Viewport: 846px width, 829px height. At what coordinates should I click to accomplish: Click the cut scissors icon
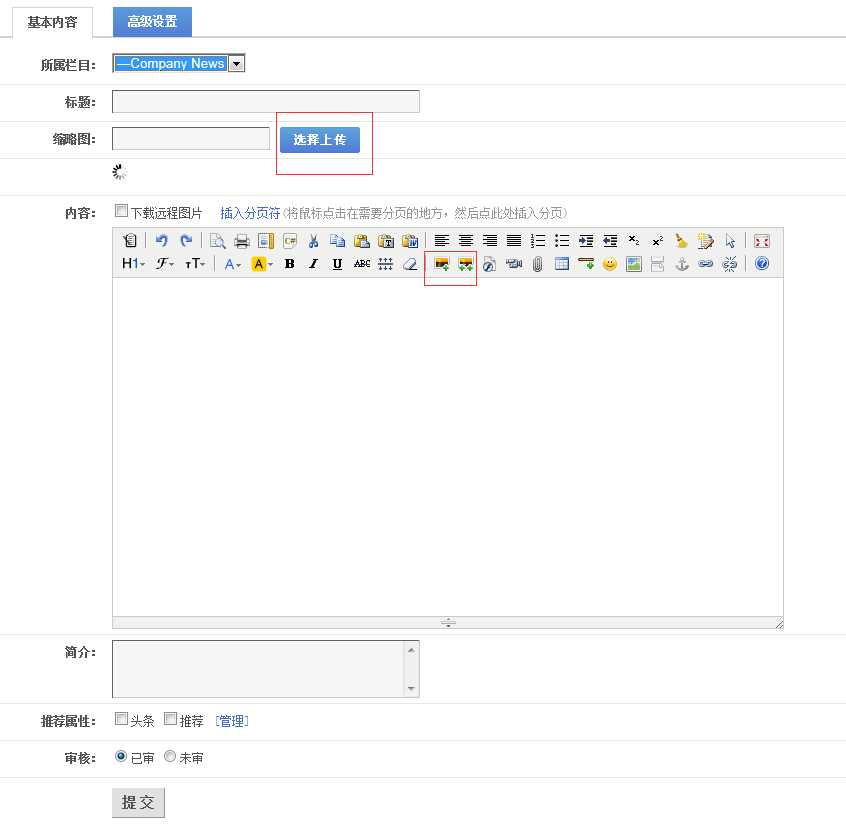coord(313,241)
